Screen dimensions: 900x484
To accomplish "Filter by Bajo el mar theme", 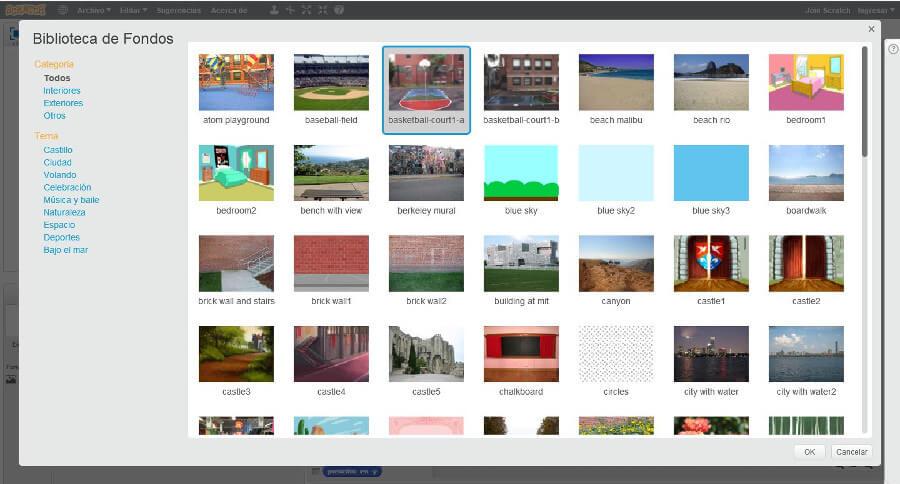I will click(65, 250).
